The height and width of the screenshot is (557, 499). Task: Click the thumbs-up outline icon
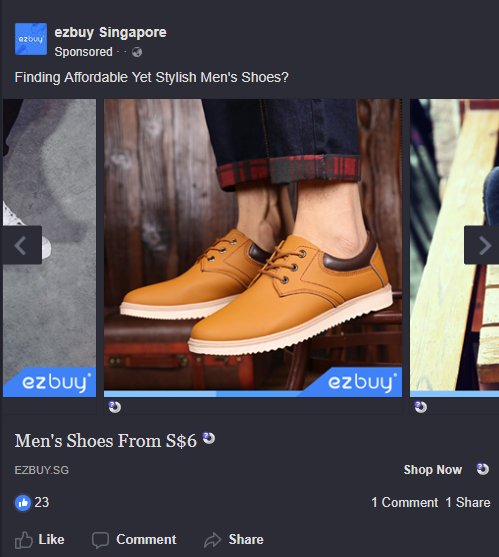pyautogui.click(x=23, y=540)
